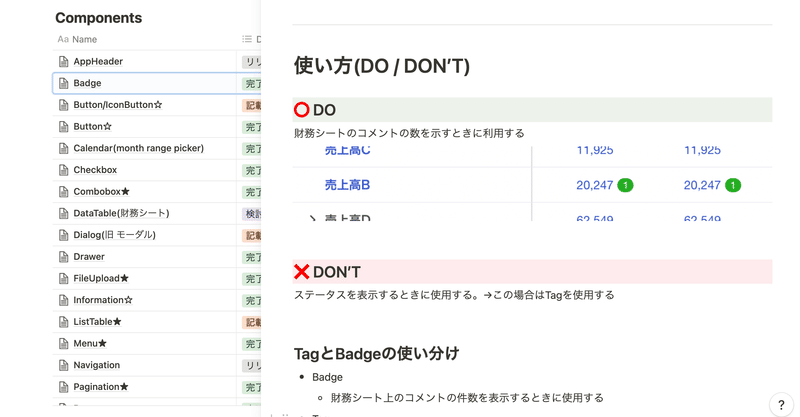Click the second green badge next to 20,247

click(x=733, y=185)
